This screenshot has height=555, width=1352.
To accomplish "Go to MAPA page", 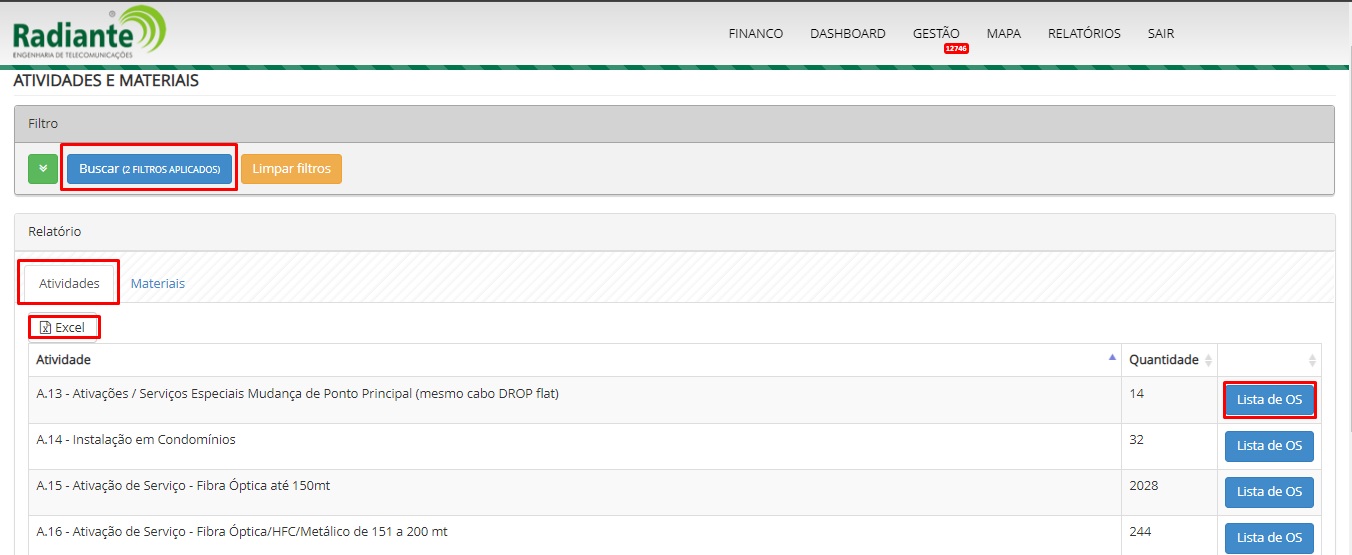I will point(1003,33).
